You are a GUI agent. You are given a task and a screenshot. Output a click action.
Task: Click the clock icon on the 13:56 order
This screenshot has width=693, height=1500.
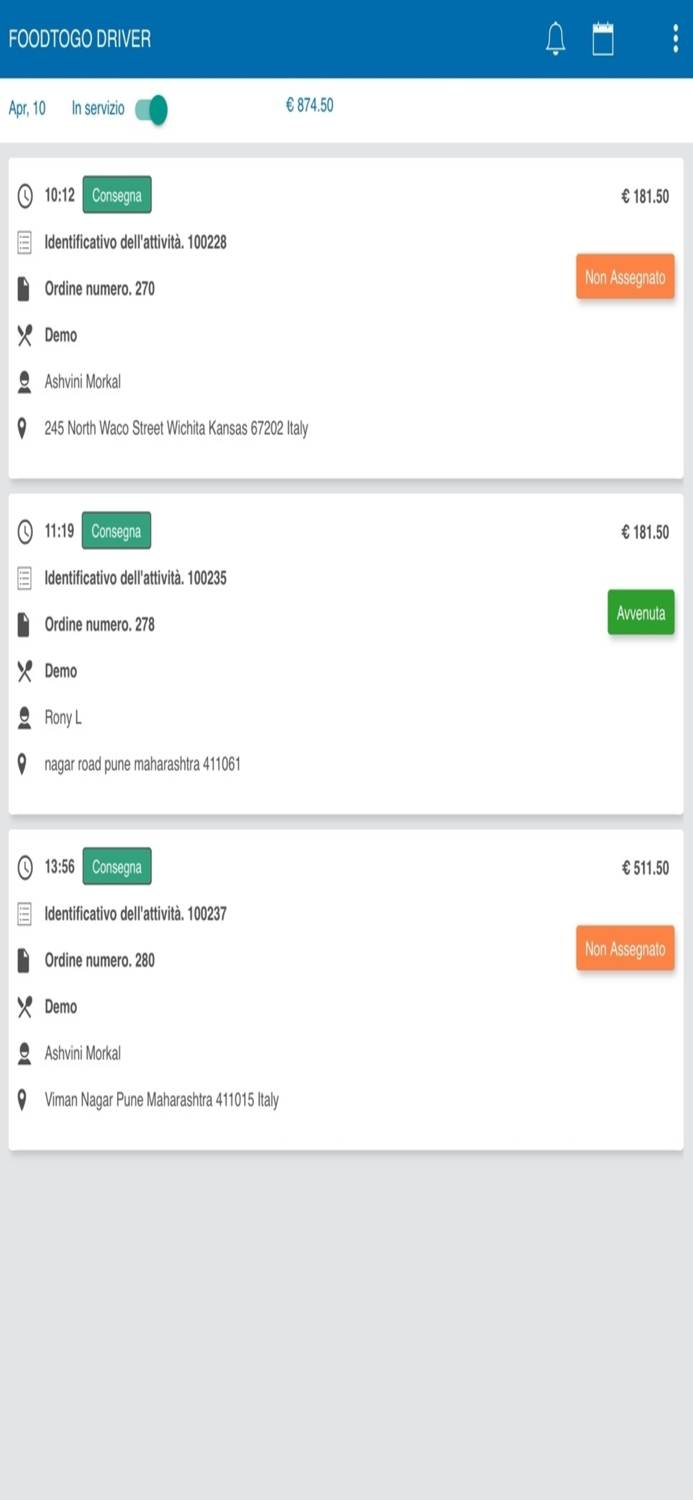(x=26, y=868)
